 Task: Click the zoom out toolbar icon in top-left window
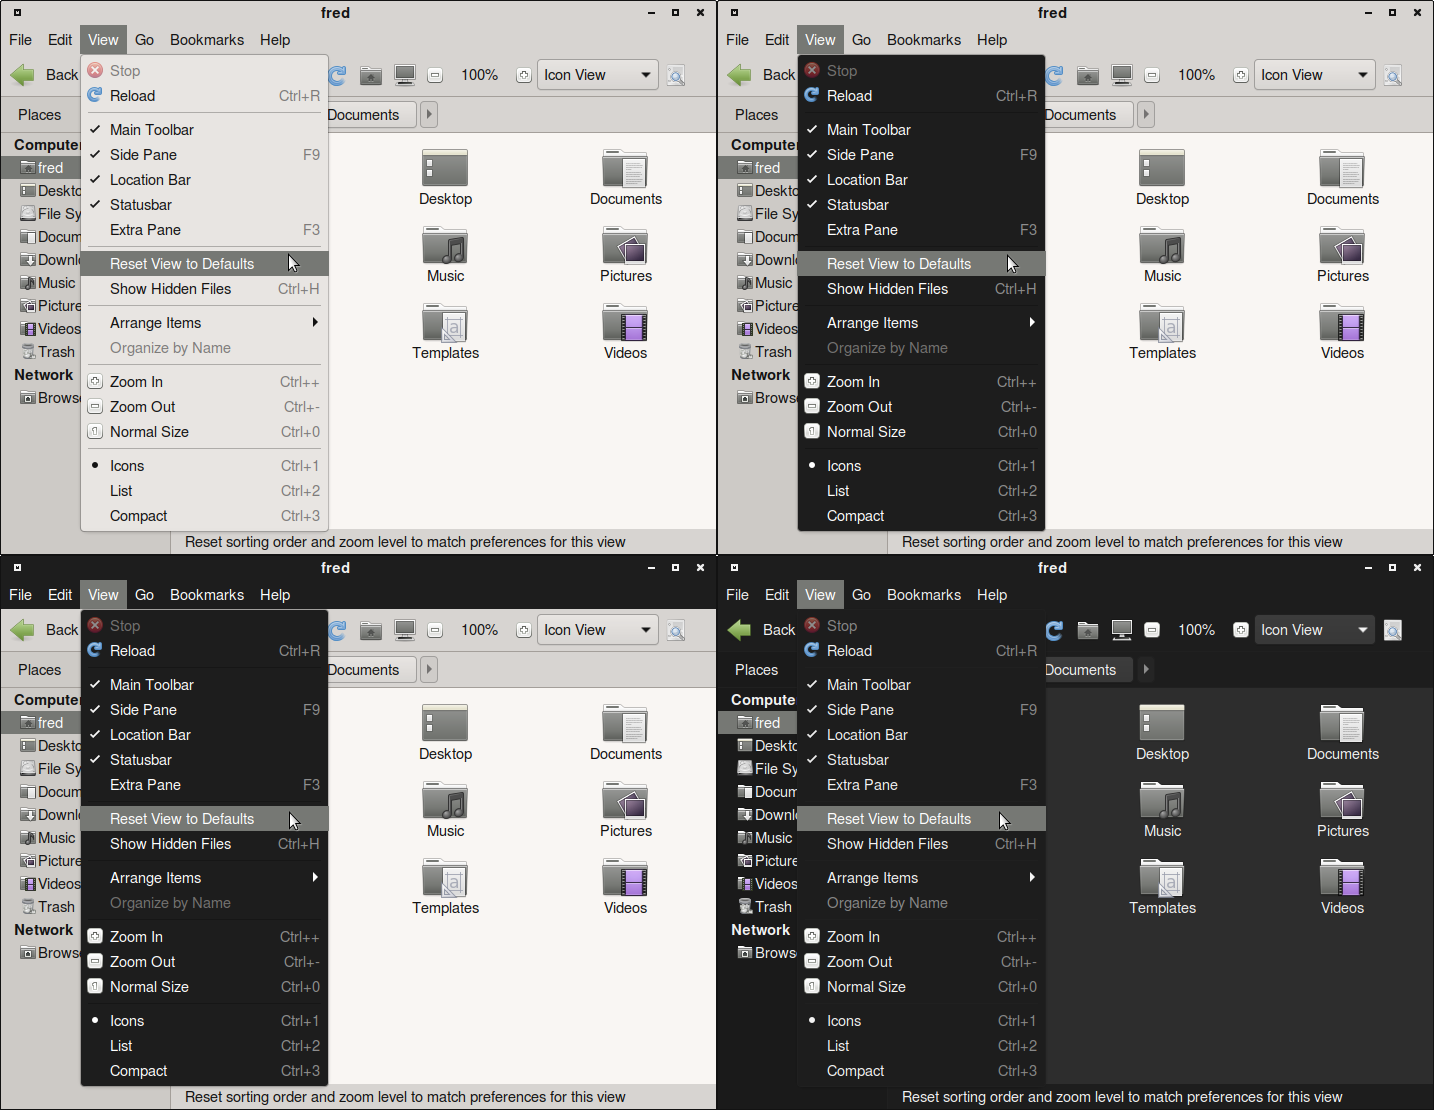click(x=435, y=75)
